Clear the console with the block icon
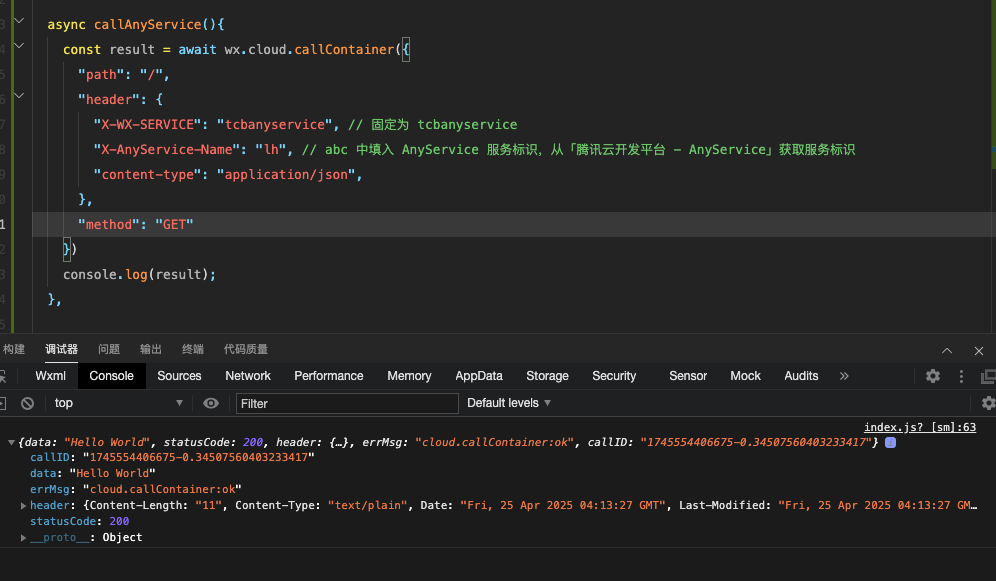 click(x=27, y=403)
